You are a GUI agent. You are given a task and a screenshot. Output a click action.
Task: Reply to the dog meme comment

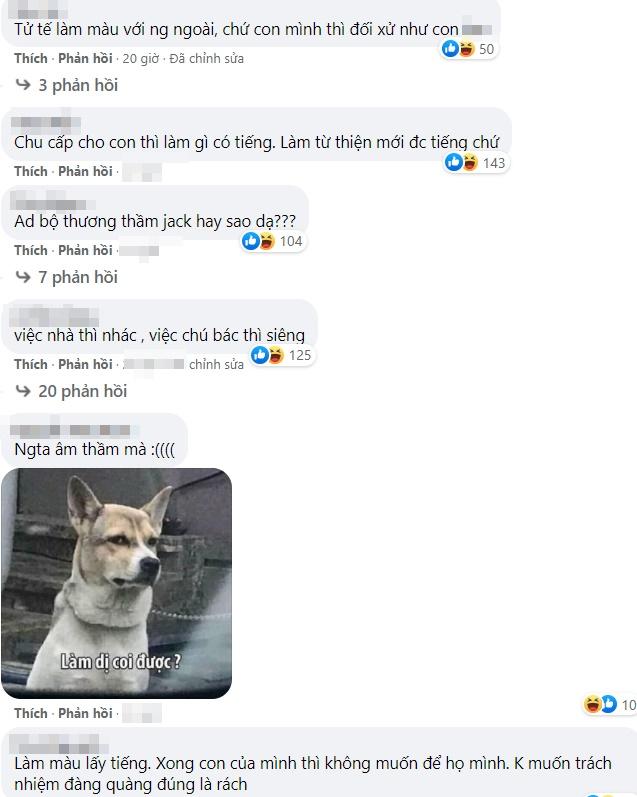85,713
